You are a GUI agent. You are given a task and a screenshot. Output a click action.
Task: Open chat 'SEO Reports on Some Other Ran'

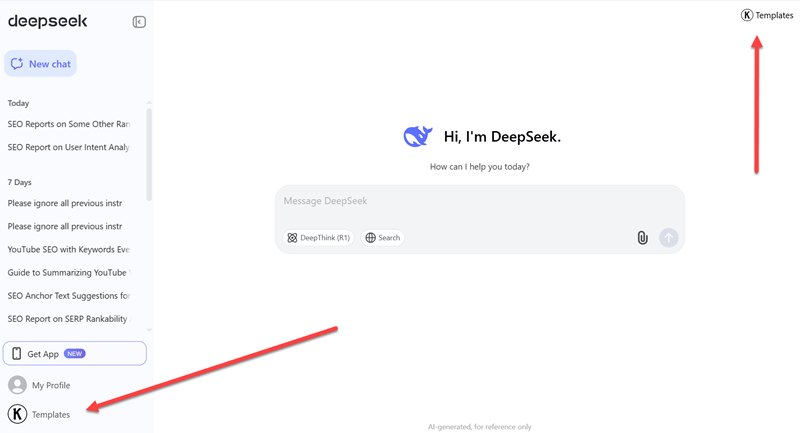[x=69, y=124]
